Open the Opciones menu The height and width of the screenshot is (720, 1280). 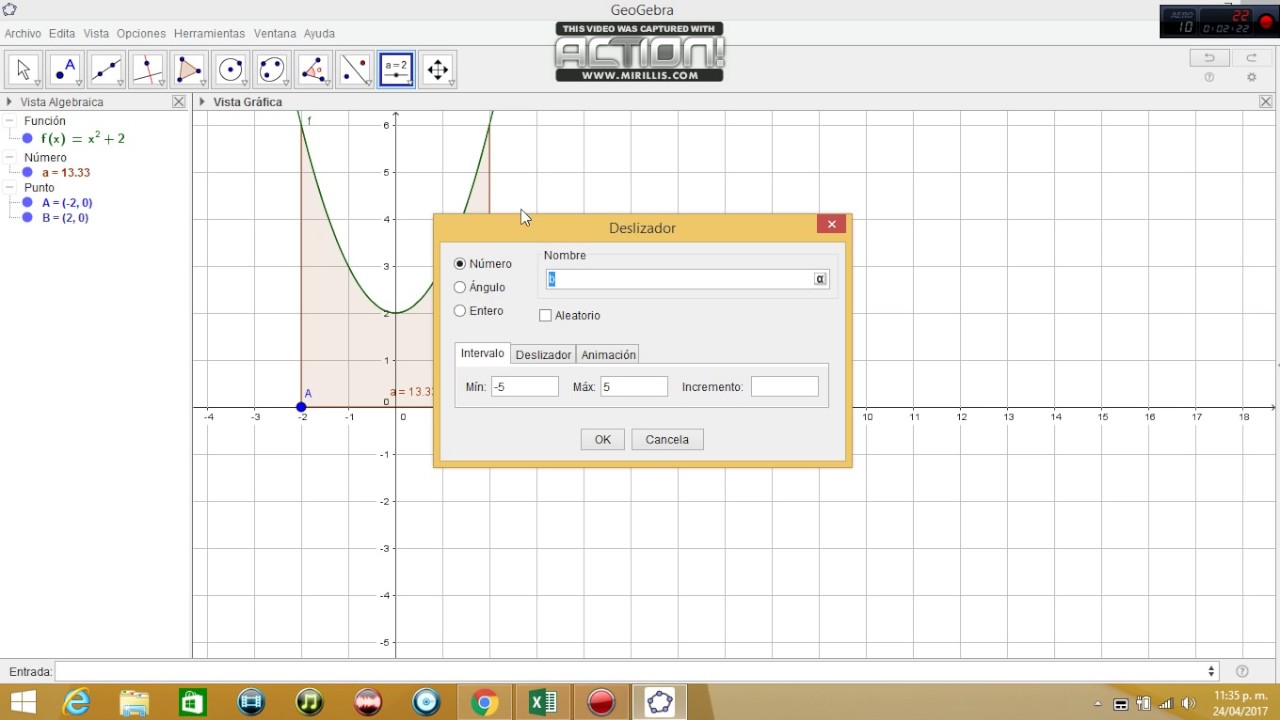pyautogui.click(x=141, y=34)
